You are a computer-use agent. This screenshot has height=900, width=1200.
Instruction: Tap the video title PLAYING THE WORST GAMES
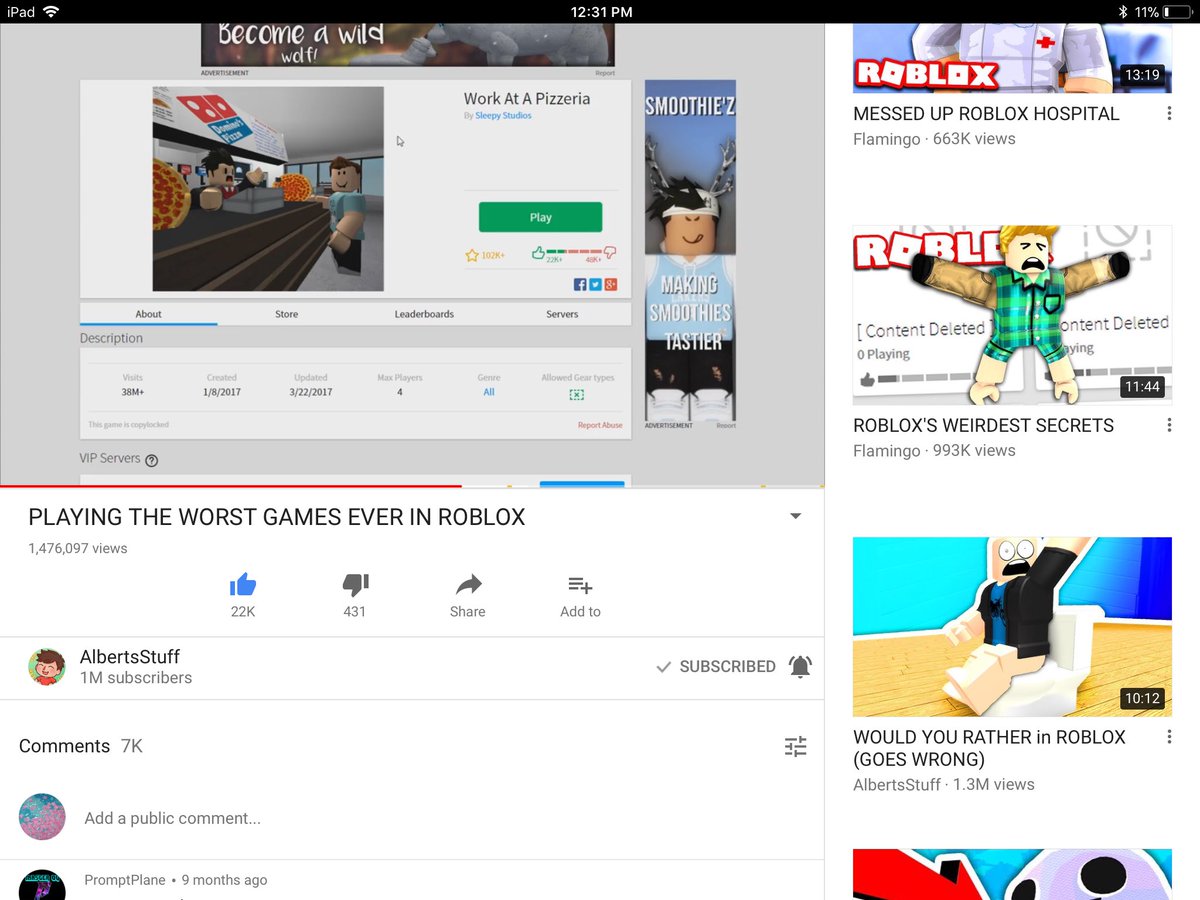click(277, 517)
